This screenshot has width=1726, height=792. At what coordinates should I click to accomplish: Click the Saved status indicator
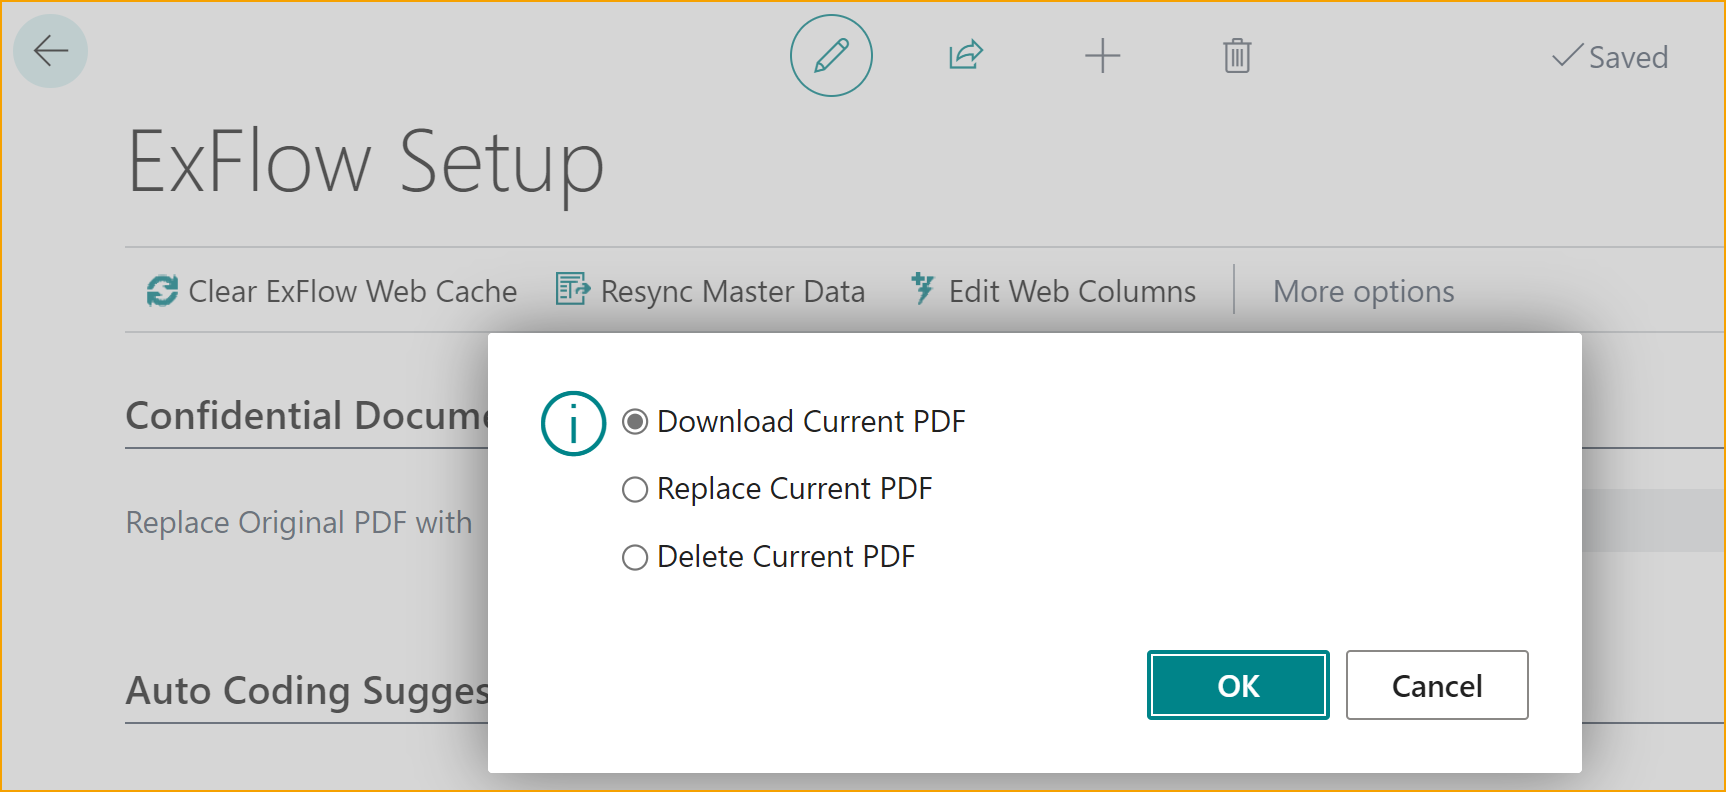[1610, 57]
